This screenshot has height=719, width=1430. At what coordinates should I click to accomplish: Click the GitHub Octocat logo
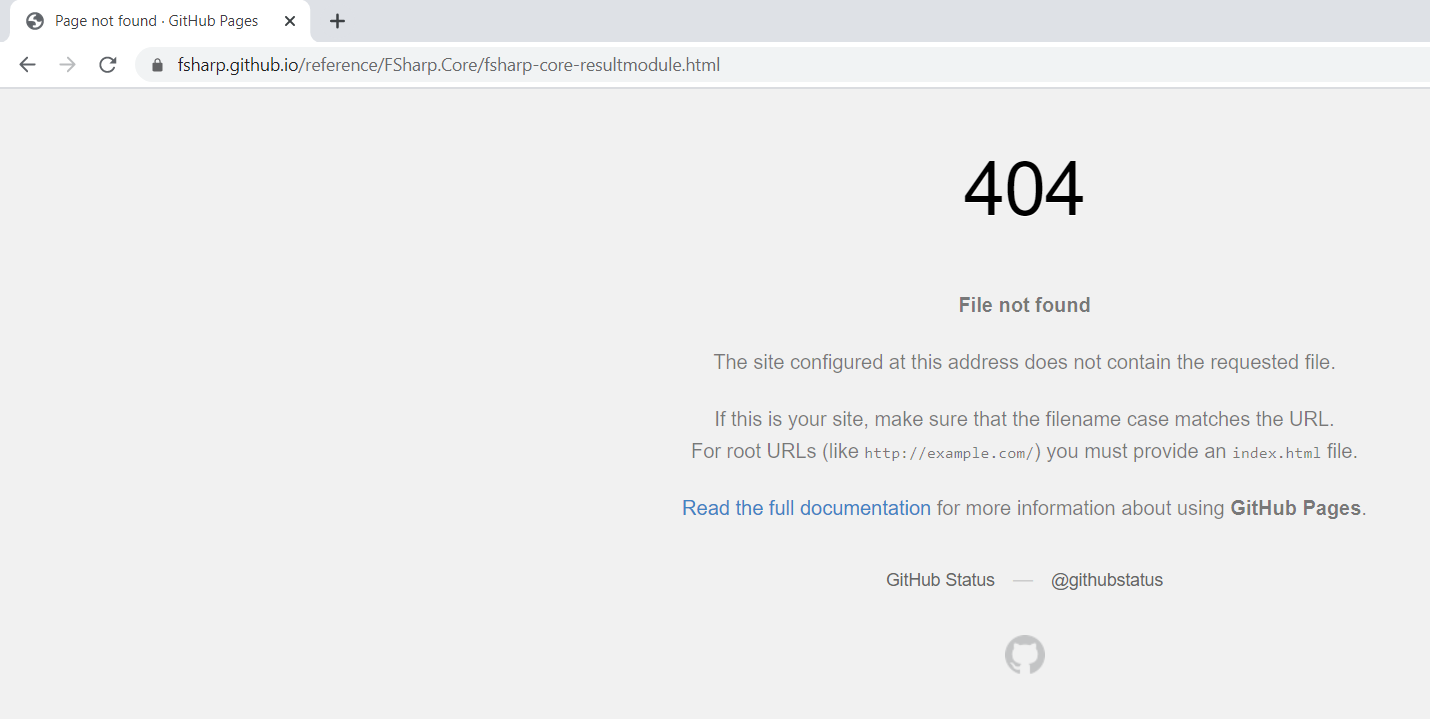1024,655
